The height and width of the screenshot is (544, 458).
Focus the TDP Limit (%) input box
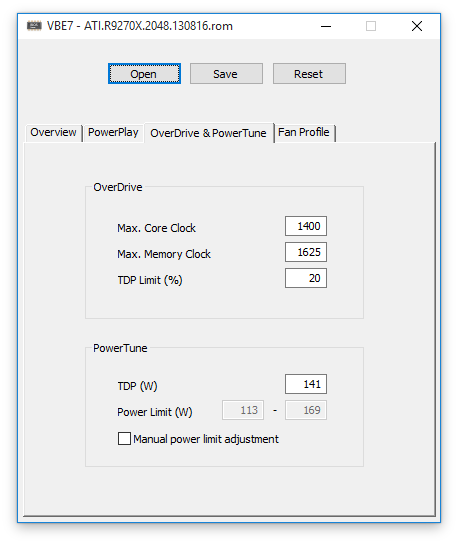(306, 278)
